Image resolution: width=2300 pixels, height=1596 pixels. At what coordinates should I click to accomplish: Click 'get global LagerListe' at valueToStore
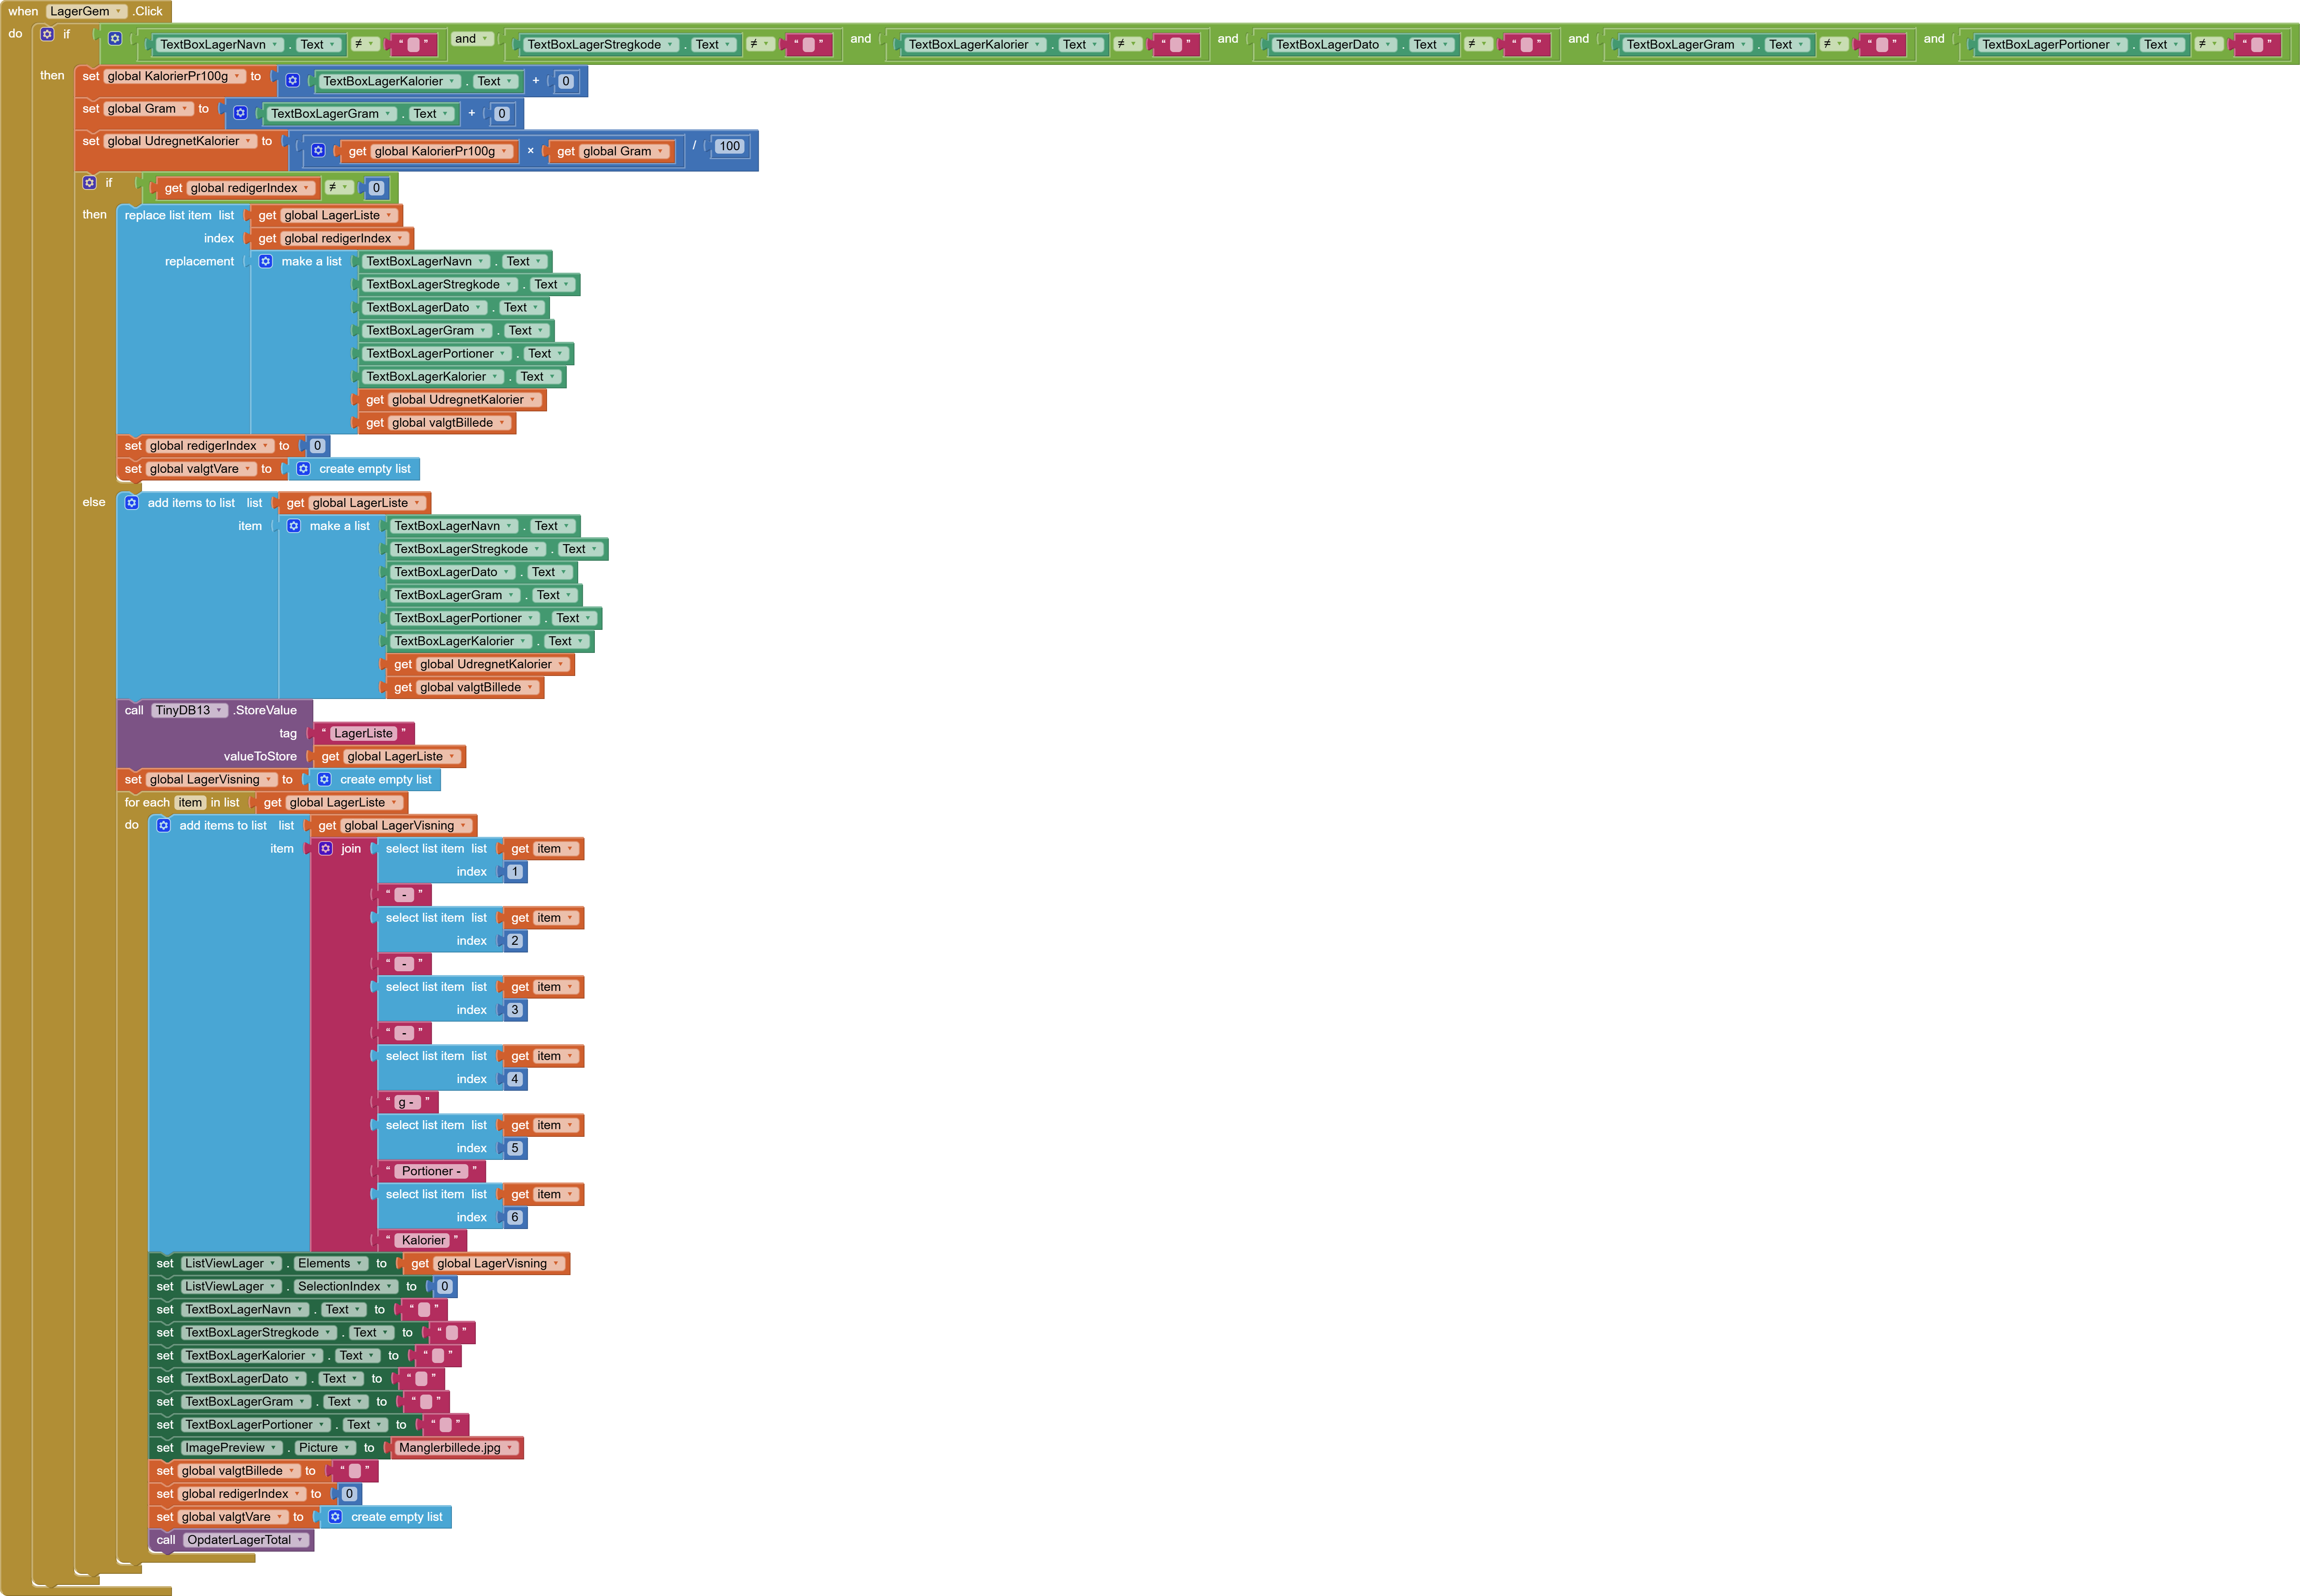click(x=389, y=757)
